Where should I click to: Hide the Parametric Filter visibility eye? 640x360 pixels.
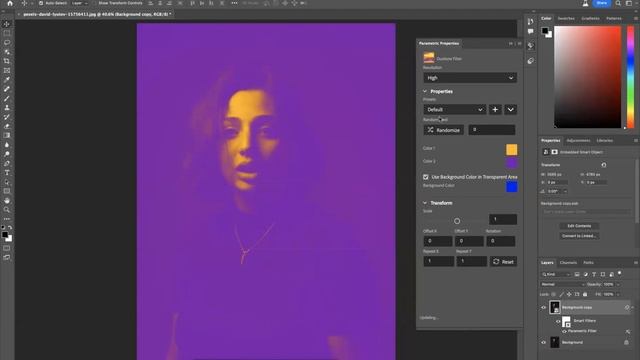point(564,331)
